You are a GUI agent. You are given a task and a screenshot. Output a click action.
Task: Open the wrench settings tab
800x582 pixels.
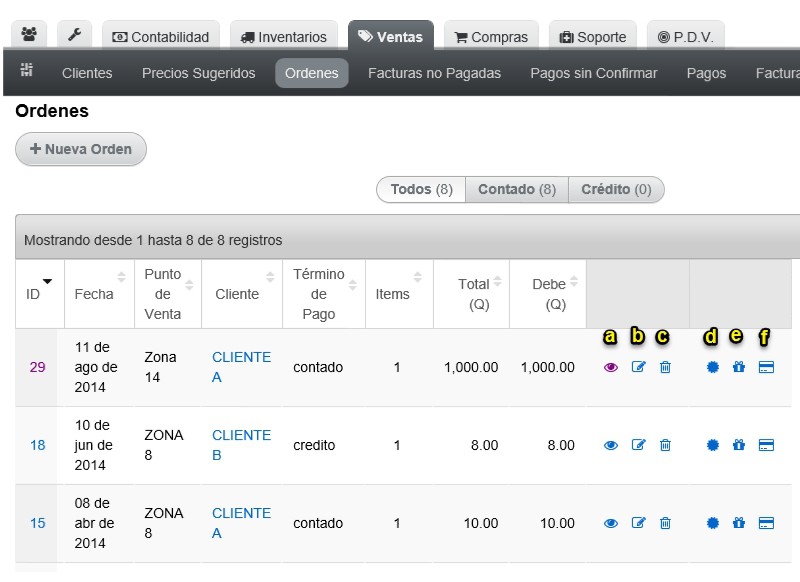(74, 35)
